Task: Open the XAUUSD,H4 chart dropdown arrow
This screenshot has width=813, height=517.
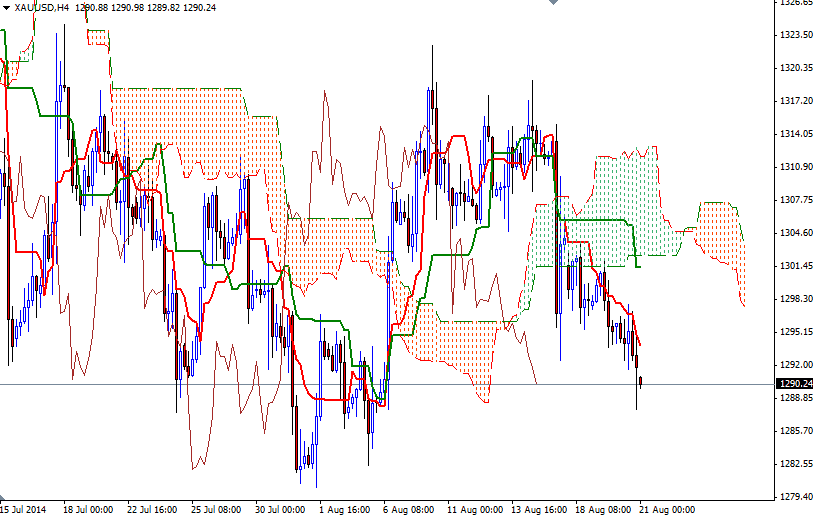Action: [6, 8]
